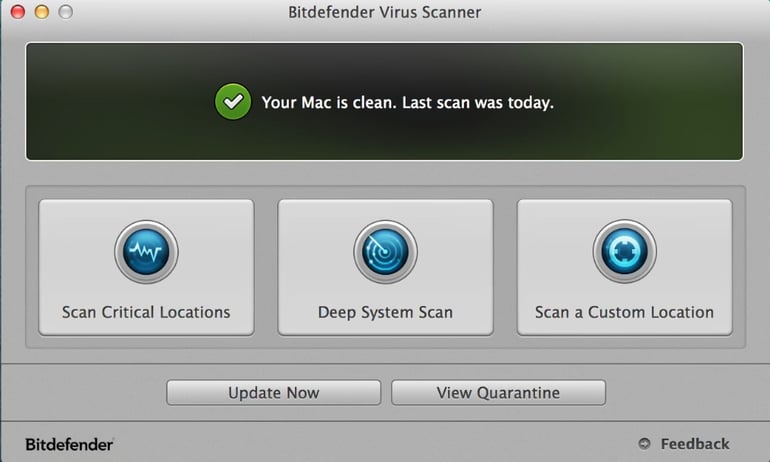This screenshot has height=462, width=770.
Task: Open the Feedback link
Action: [x=694, y=444]
